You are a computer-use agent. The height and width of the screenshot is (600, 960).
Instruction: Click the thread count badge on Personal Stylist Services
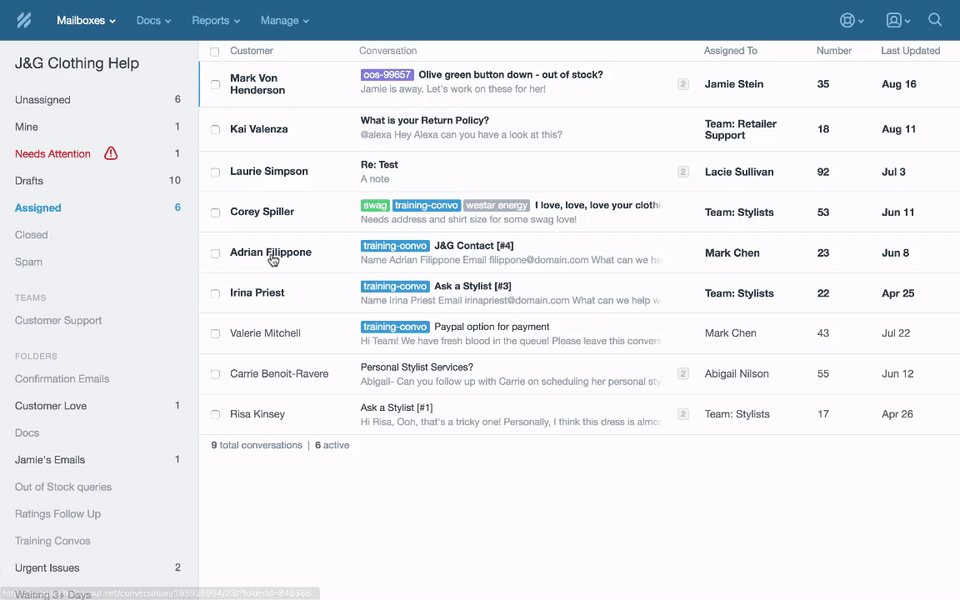point(683,374)
